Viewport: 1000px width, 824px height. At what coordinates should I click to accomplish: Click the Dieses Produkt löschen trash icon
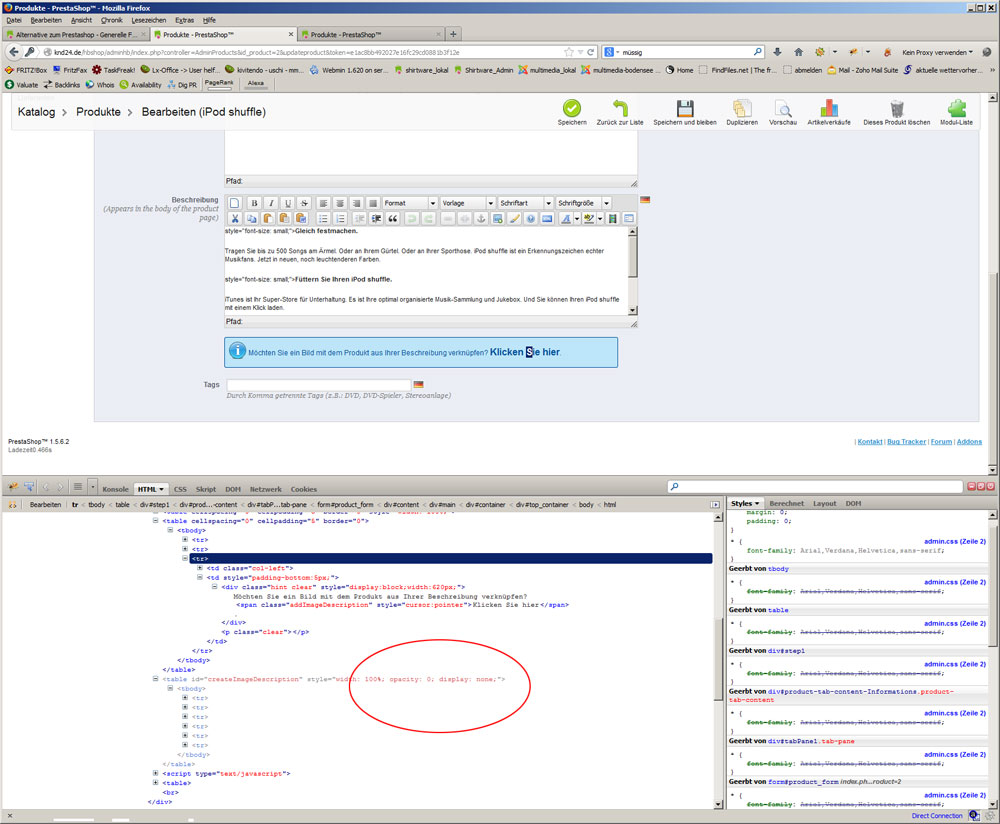(x=897, y=108)
